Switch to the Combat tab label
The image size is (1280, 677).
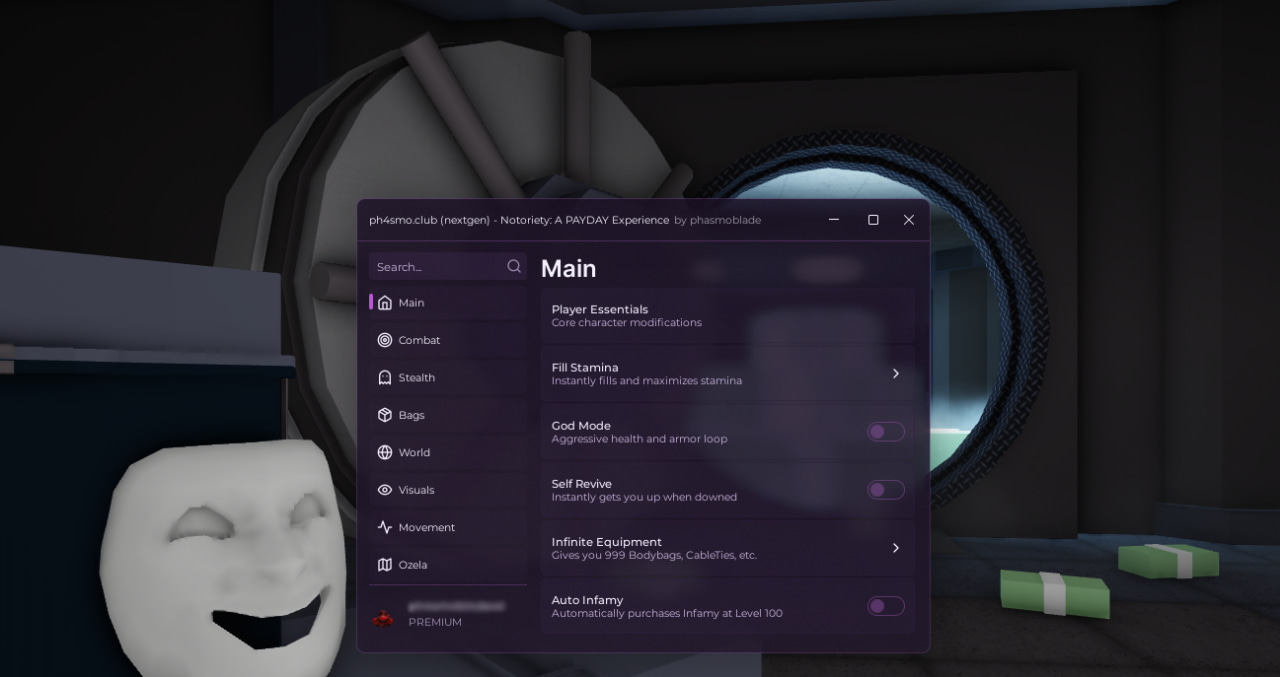(419, 340)
